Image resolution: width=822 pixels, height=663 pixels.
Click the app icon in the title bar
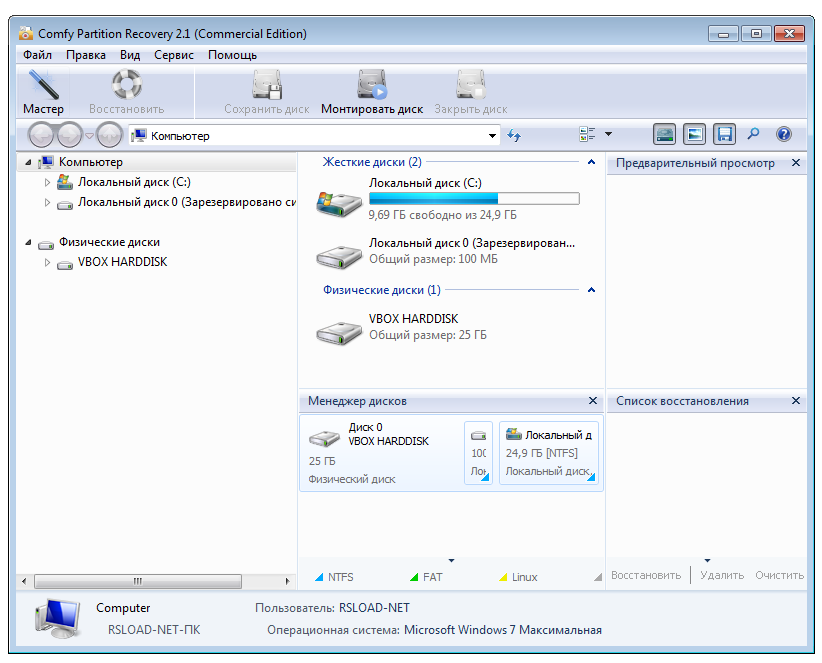pos(26,33)
